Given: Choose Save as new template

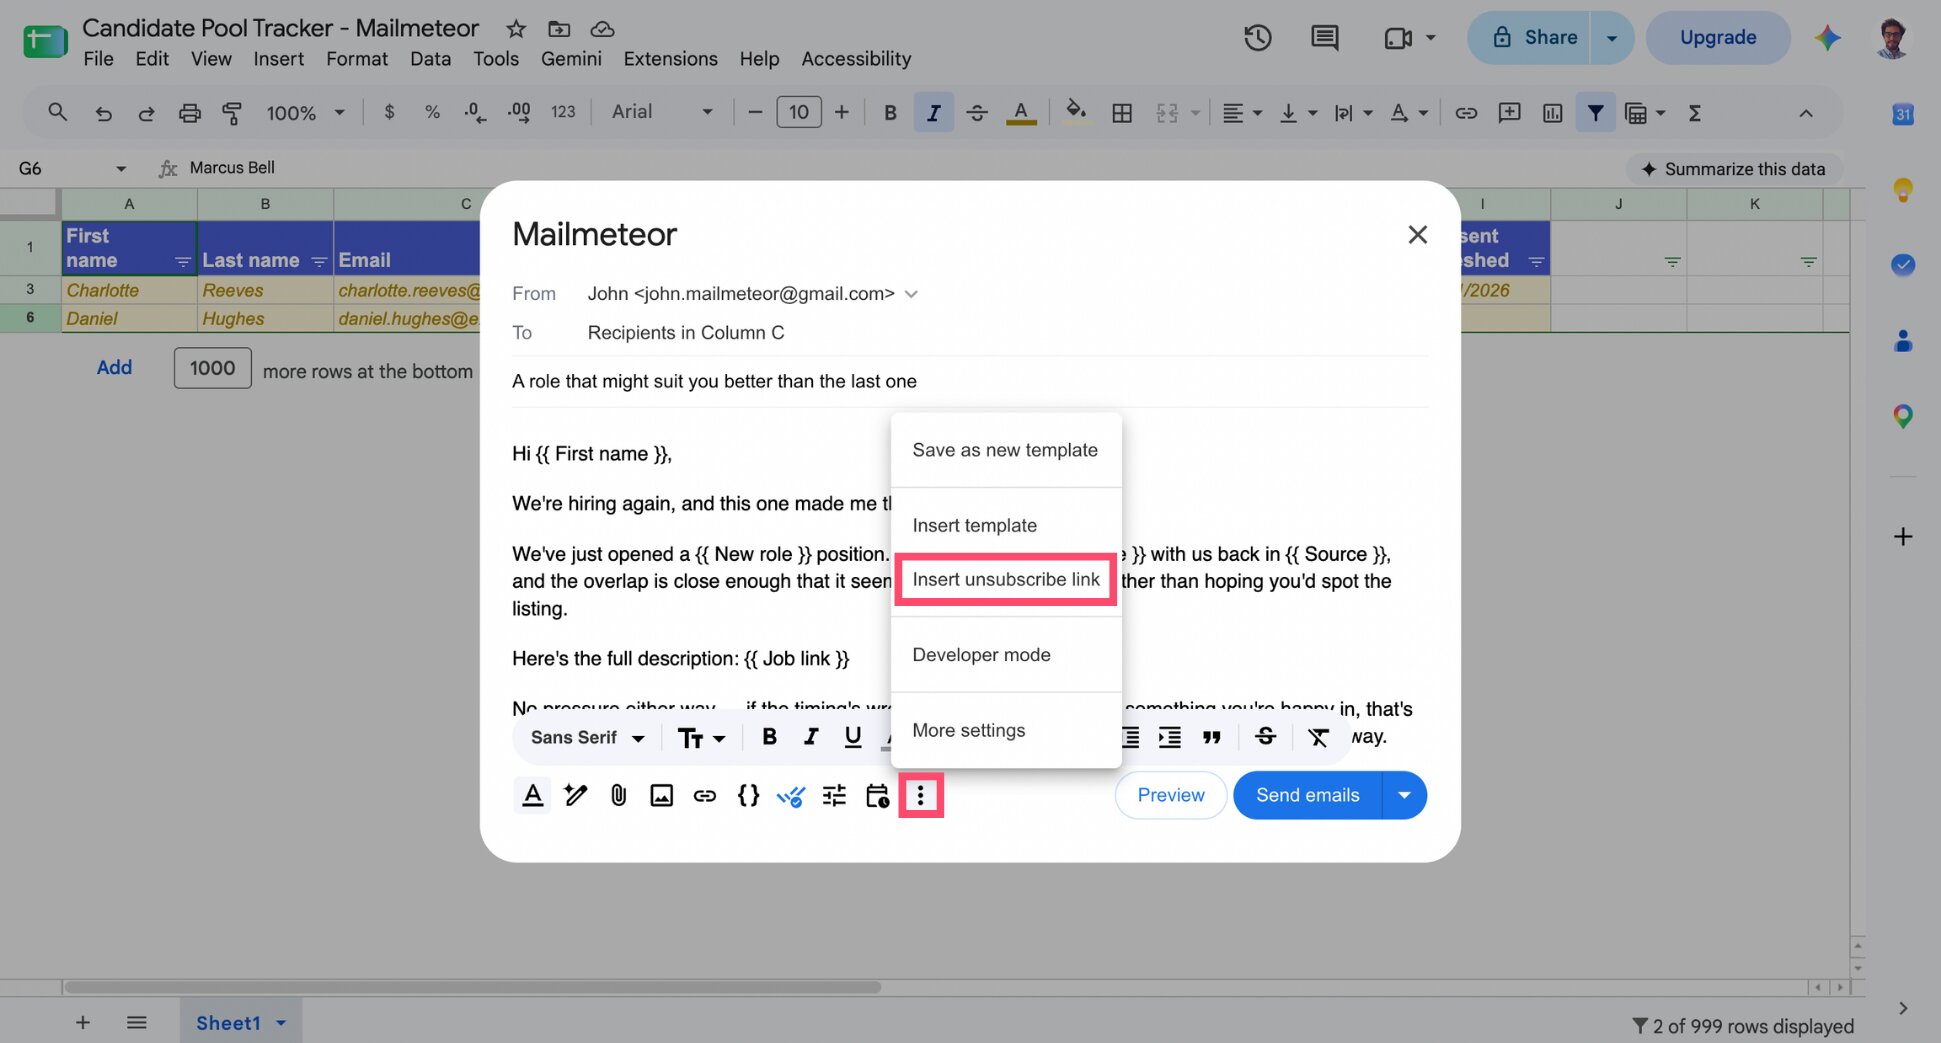Looking at the screenshot, I should point(1005,450).
